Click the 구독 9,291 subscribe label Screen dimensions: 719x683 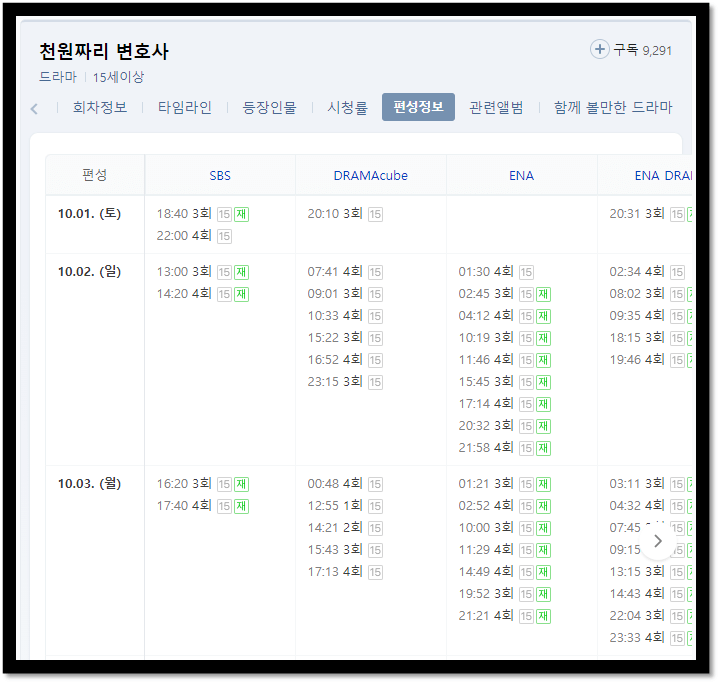click(x=642, y=50)
